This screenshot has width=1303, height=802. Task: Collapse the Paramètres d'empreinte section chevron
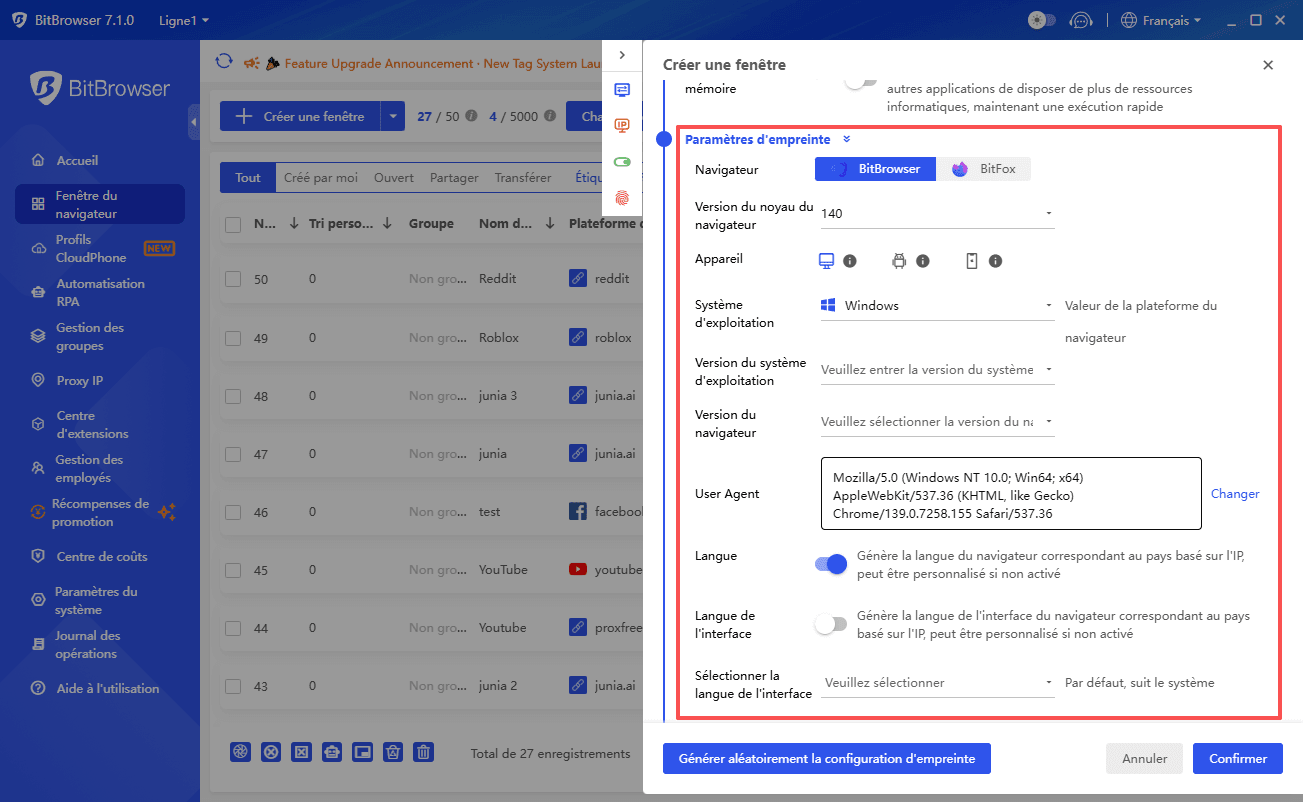[848, 139]
